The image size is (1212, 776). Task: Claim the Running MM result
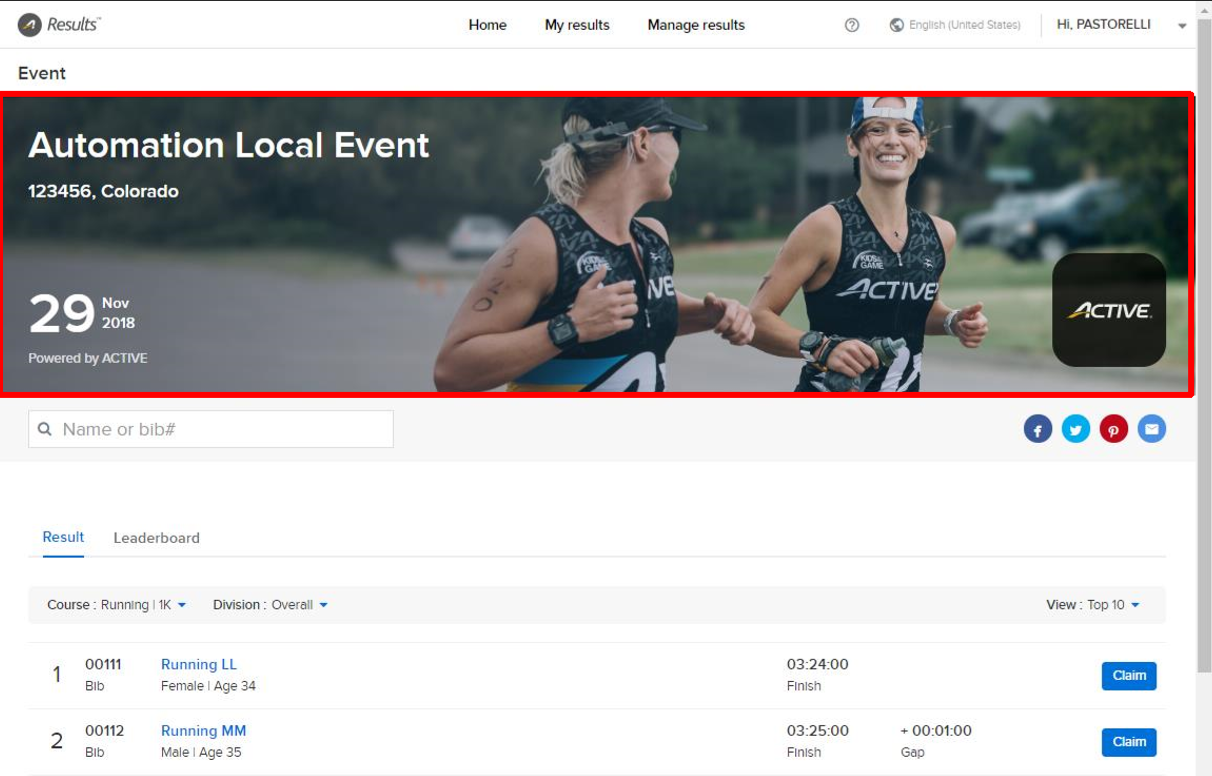pos(1129,742)
